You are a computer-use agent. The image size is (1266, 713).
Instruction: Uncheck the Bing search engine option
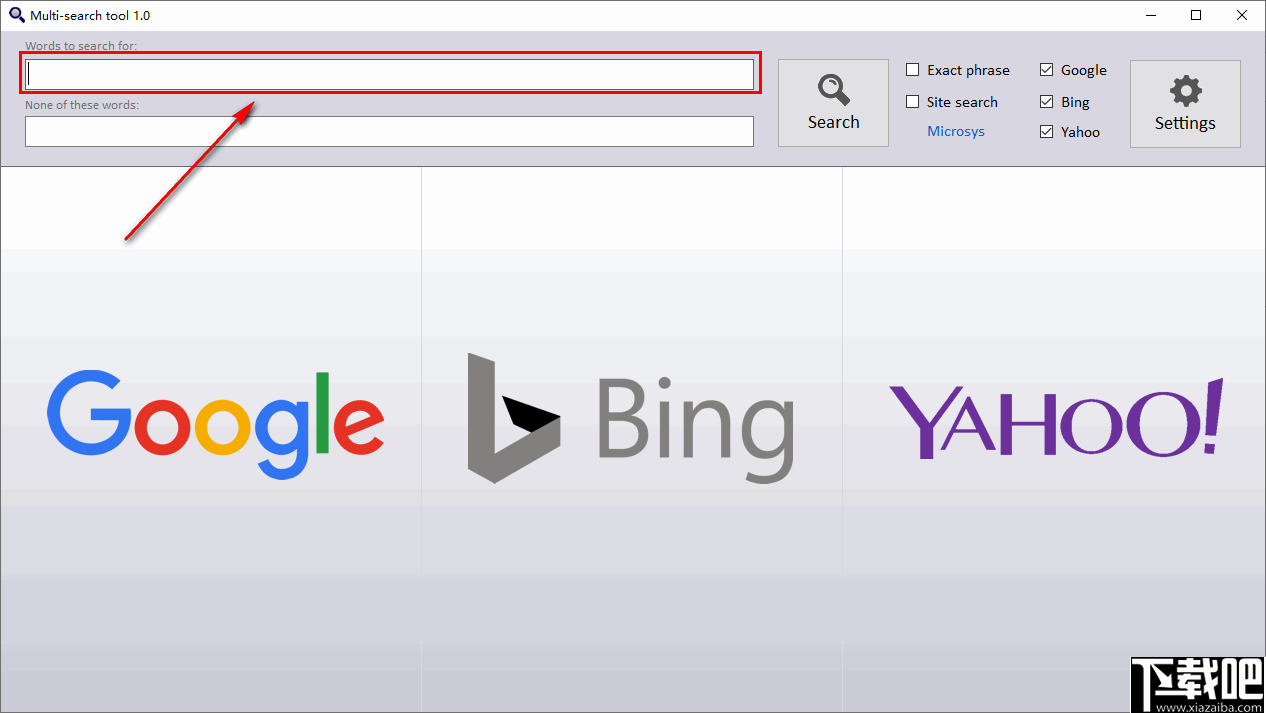pos(1046,101)
